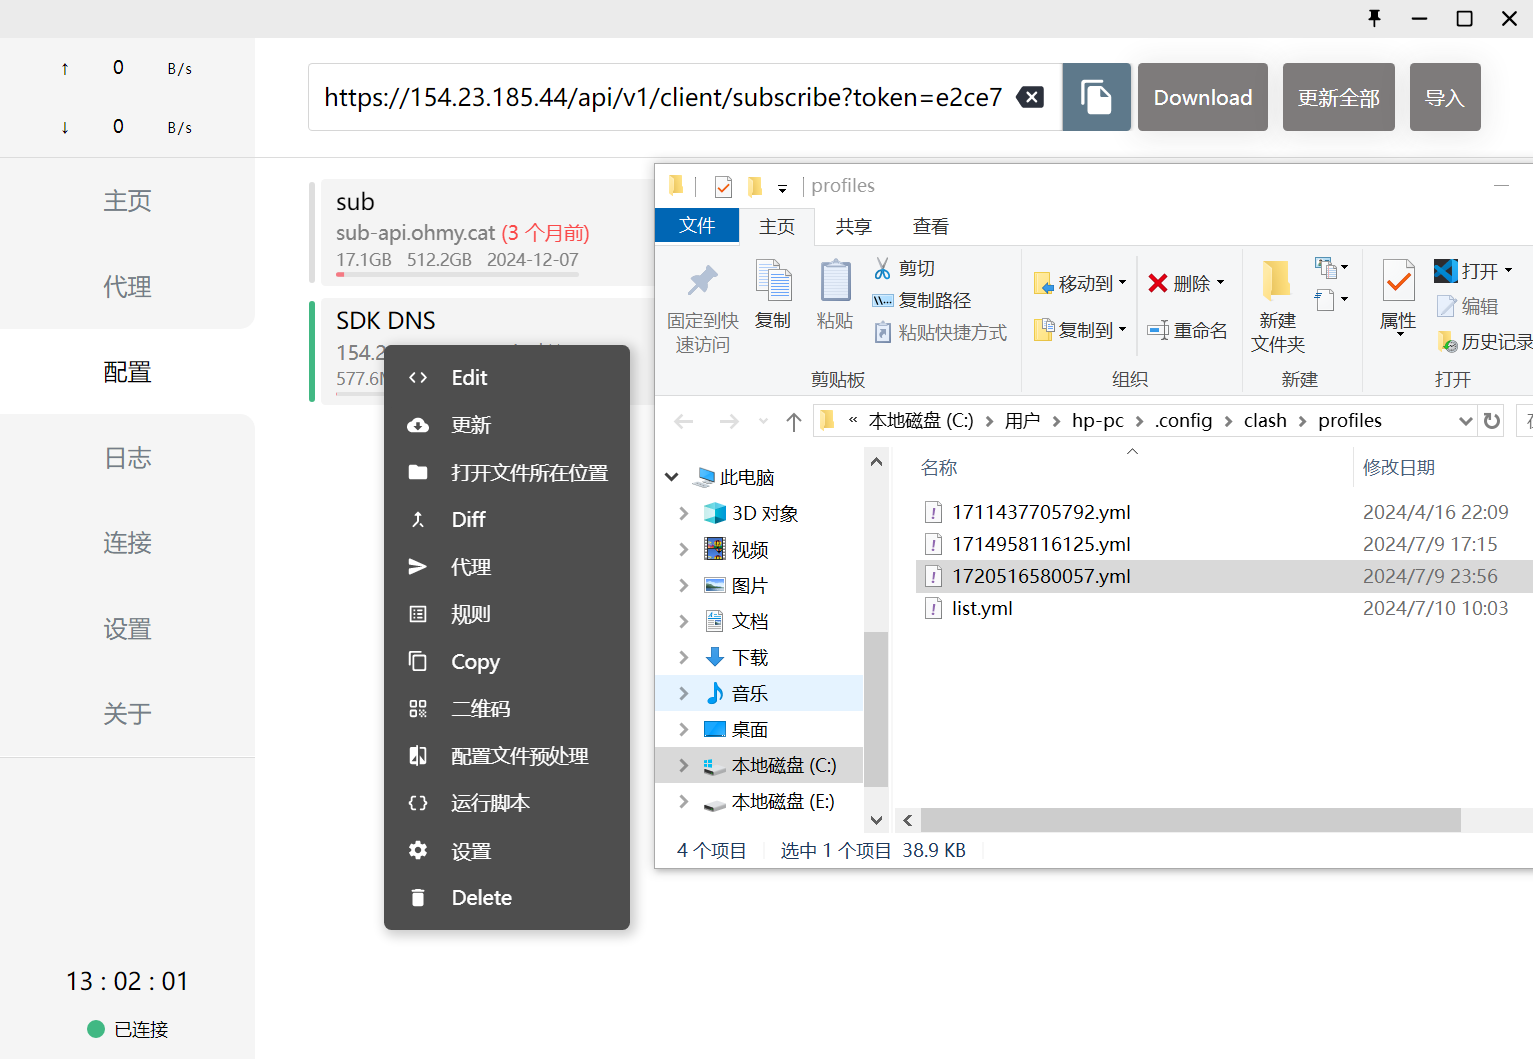Screen dimensions: 1533x1059
Task: Open the 连接 page in the sidebar
Action: [x=127, y=543]
